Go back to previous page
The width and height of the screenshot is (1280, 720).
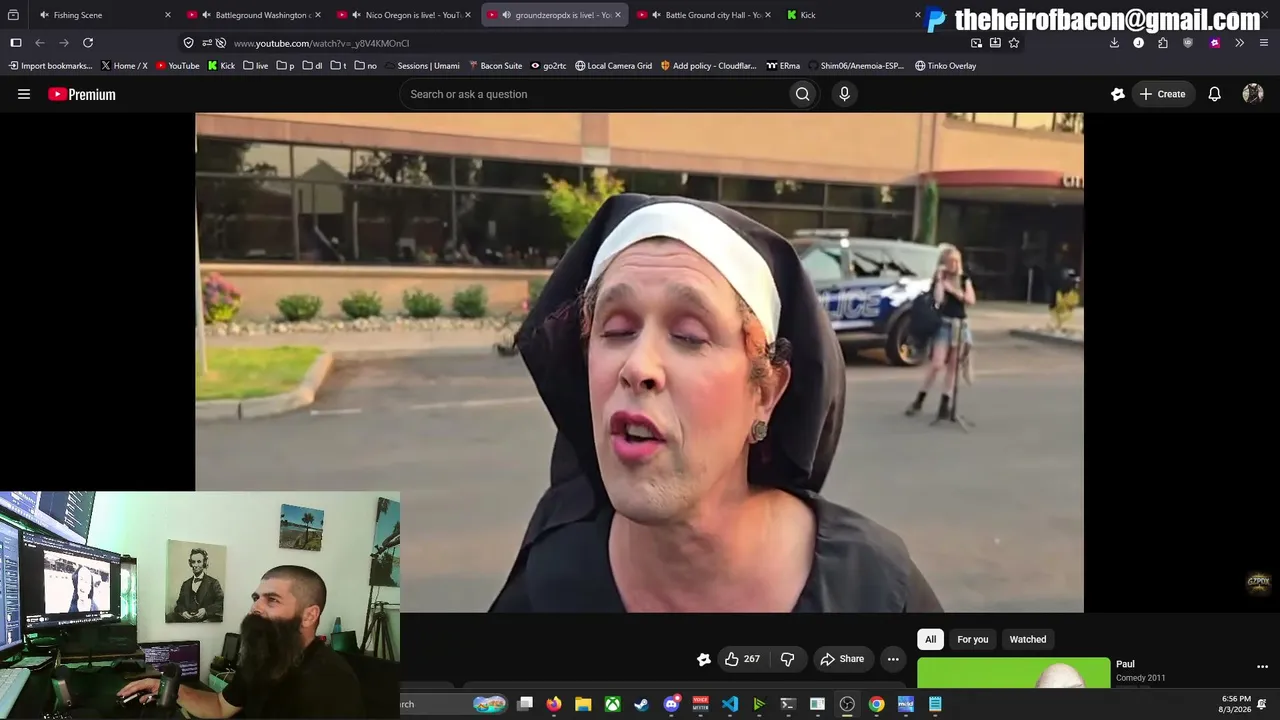tap(40, 43)
